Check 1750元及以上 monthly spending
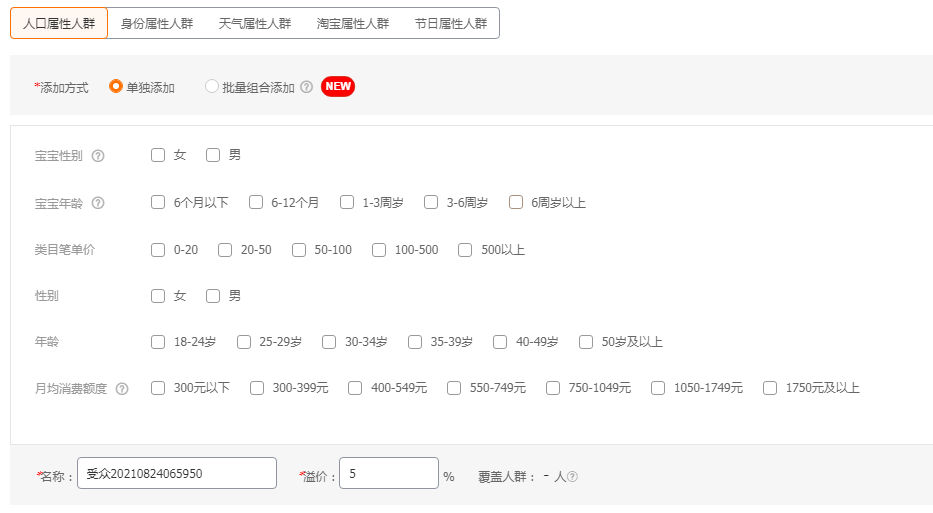This screenshot has height=513, width=933. (770, 388)
